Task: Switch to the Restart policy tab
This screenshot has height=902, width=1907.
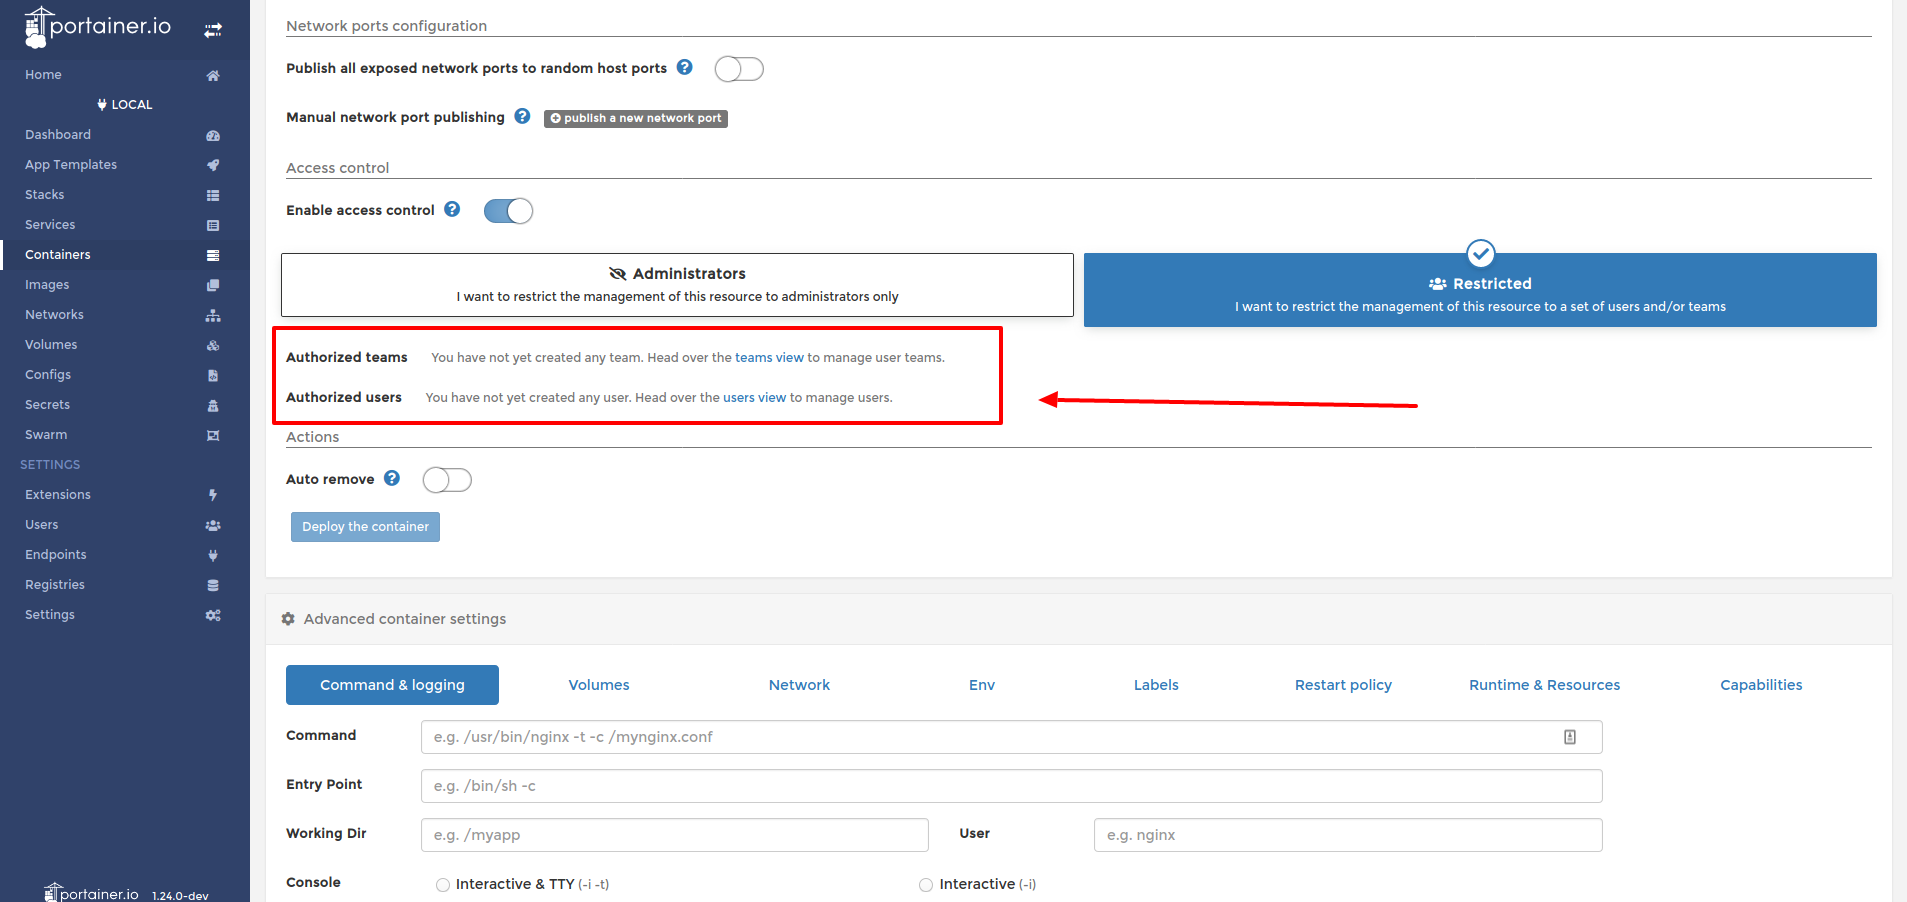Action: (x=1343, y=685)
